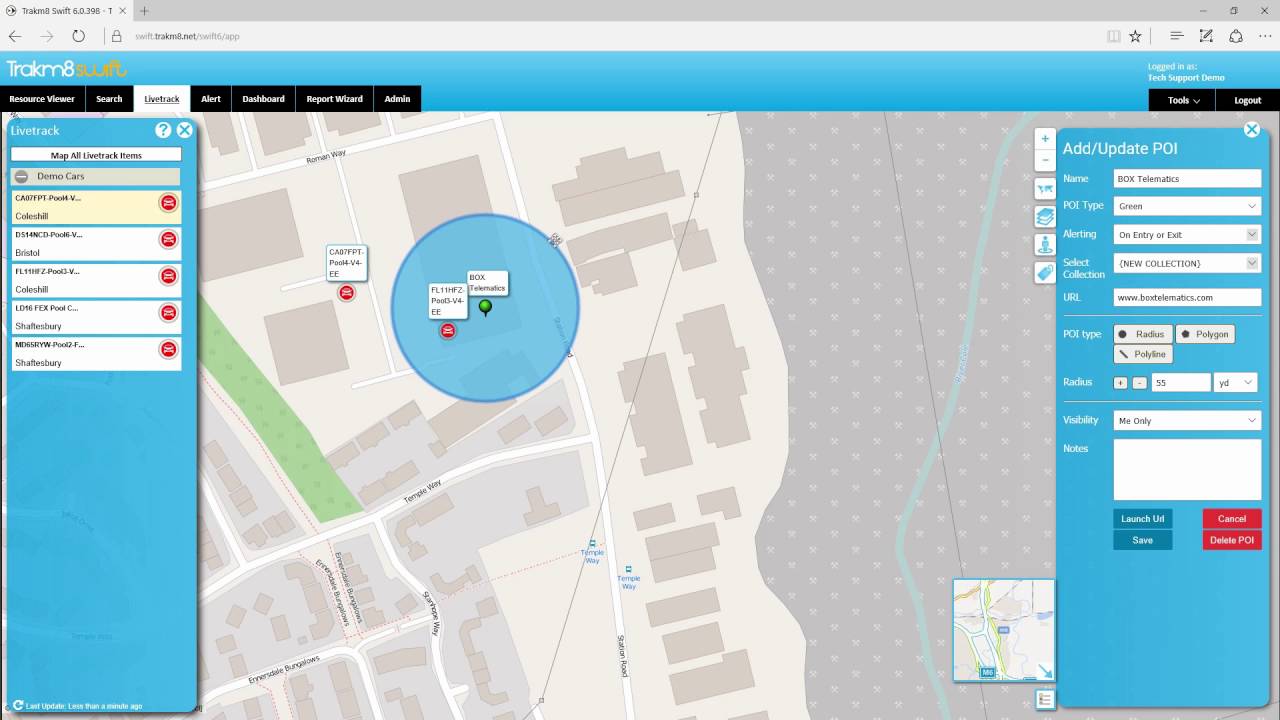The width and height of the screenshot is (1280, 720).
Task: Reload the page in the browser
Action: [78, 36]
